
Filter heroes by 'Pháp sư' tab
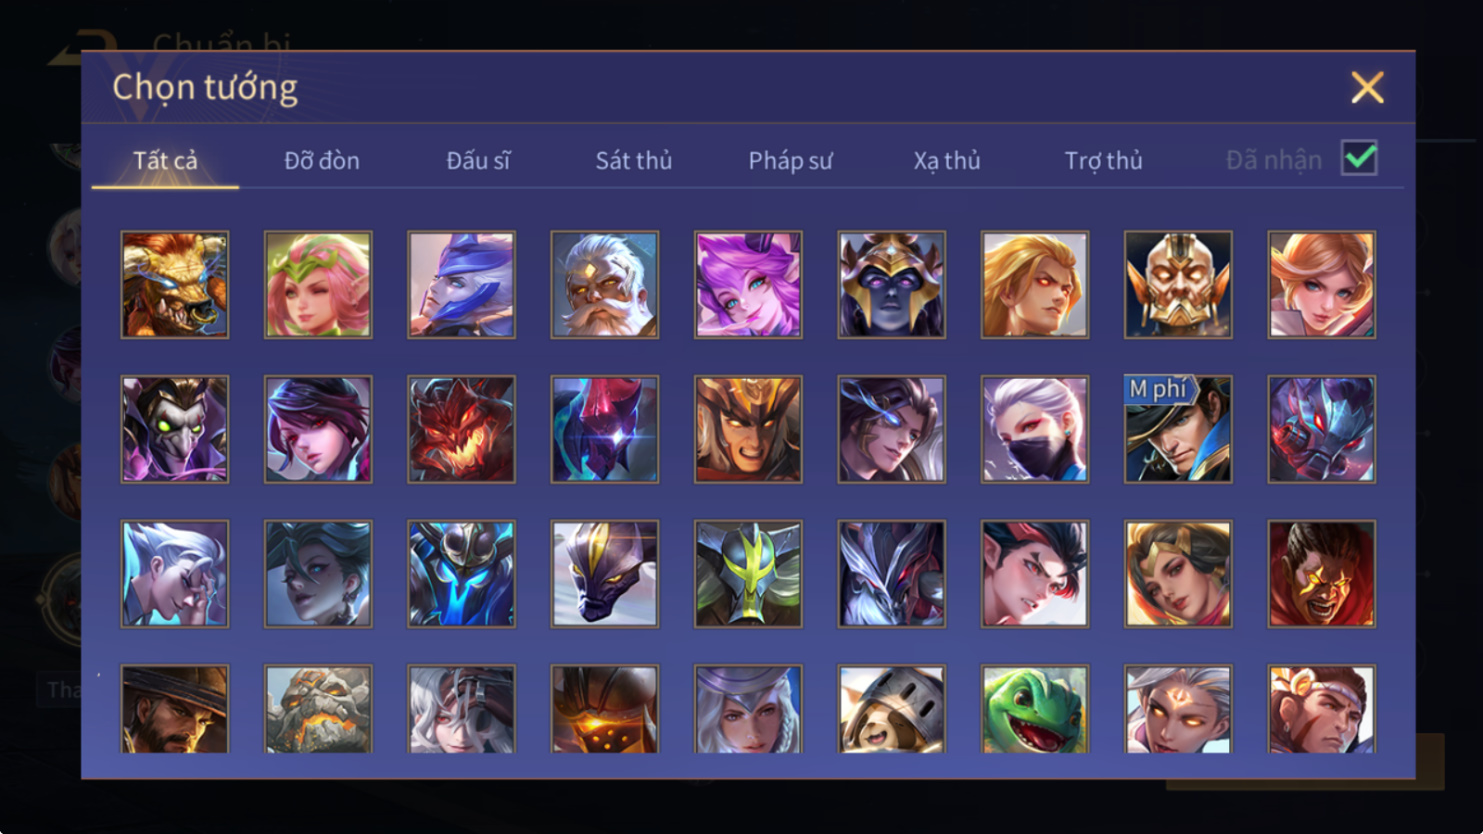click(790, 160)
